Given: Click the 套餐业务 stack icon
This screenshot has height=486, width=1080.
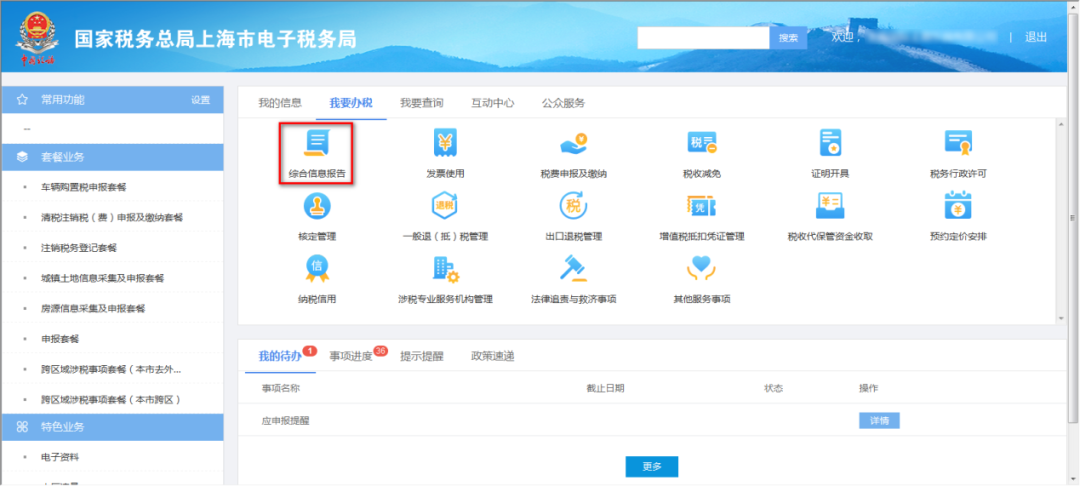Looking at the screenshot, I should (x=22, y=157).
